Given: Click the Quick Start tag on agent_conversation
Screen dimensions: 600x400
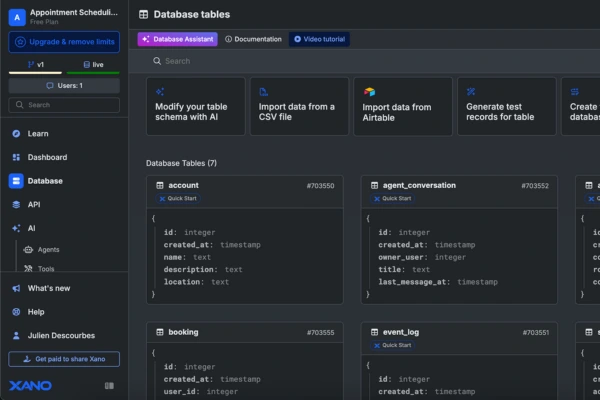Looking at the screenshot, I should tap(393, 199).
